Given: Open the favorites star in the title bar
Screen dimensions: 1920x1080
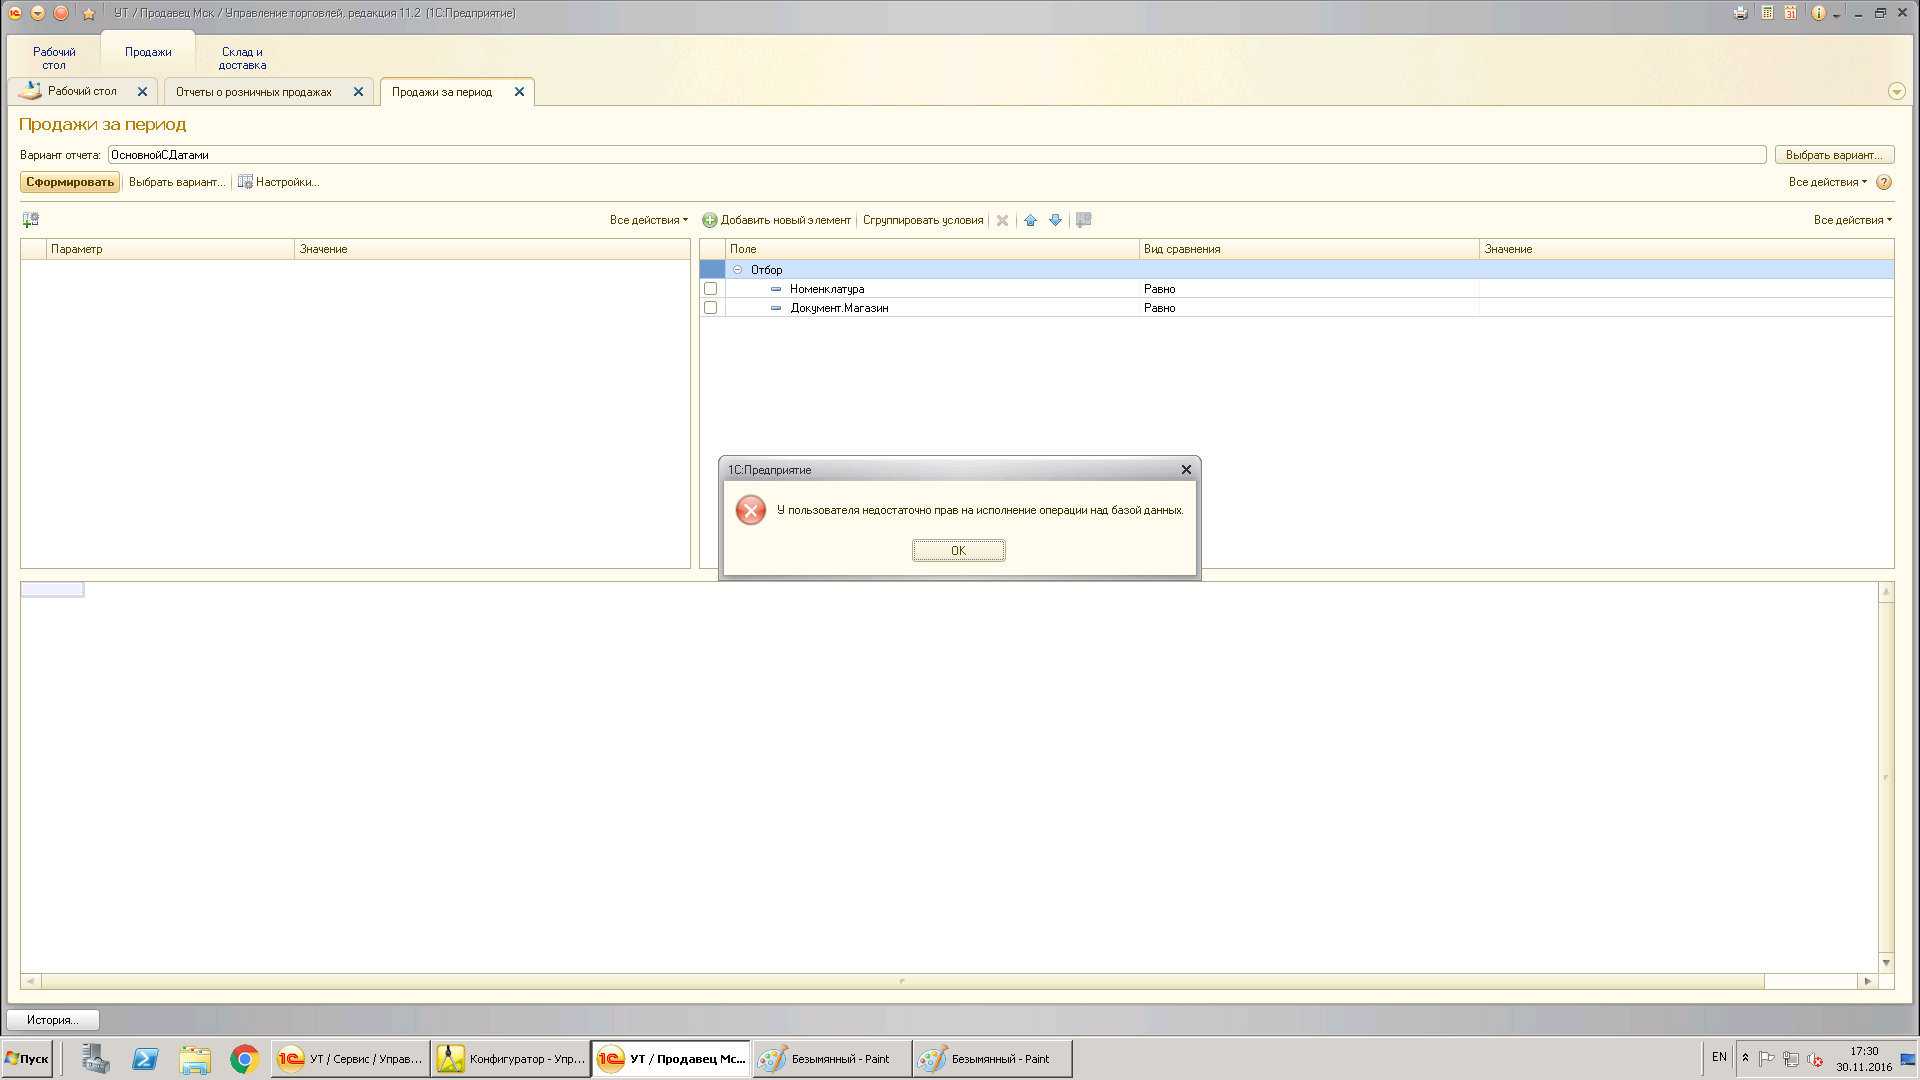Looking at the screenshot, I should (89, 13).
